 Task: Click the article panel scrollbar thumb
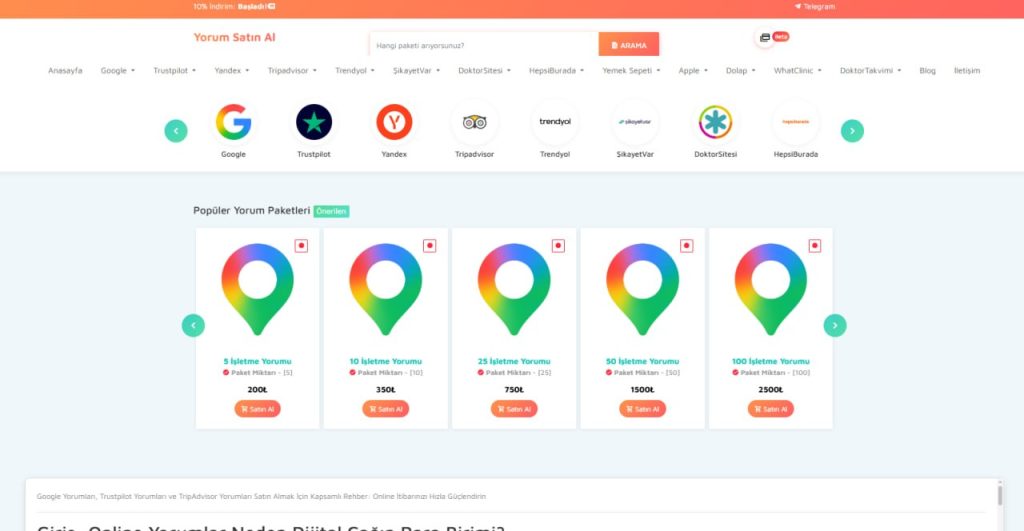point(1000,494)
